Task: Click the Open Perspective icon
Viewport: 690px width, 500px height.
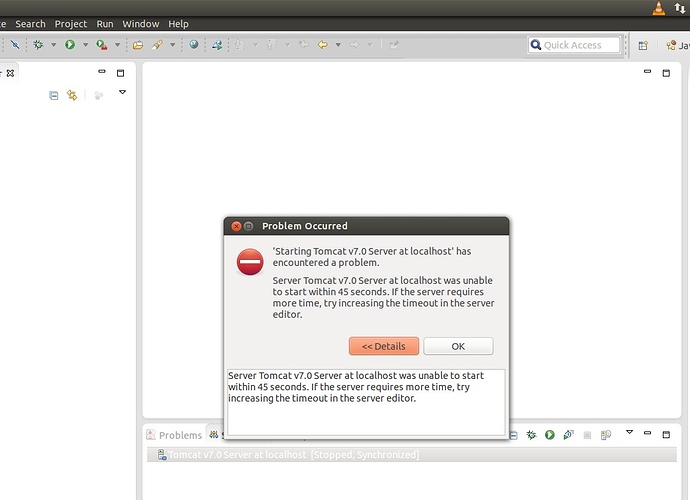Action: click(x=643, y=45)
